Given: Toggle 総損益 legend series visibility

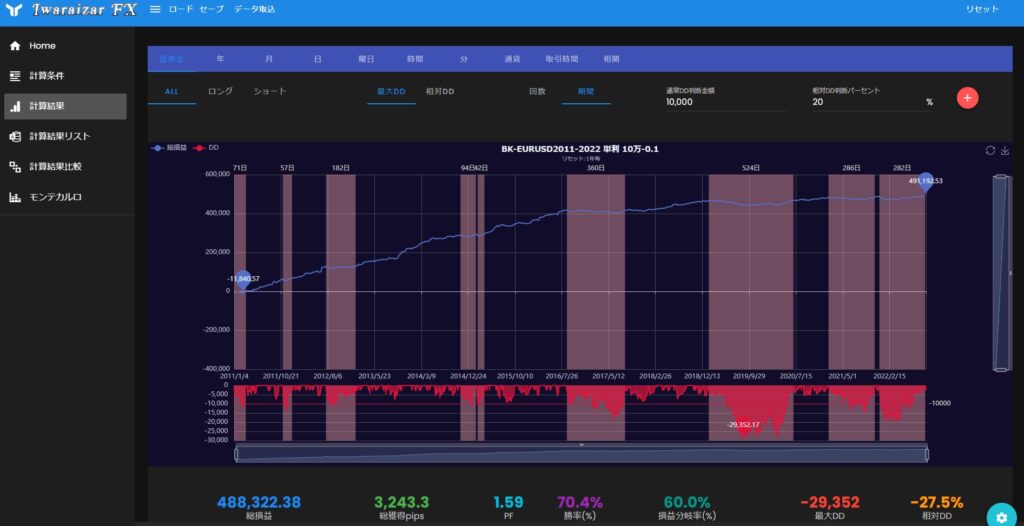Looking at the screenshot, I should tap(169, 148).
